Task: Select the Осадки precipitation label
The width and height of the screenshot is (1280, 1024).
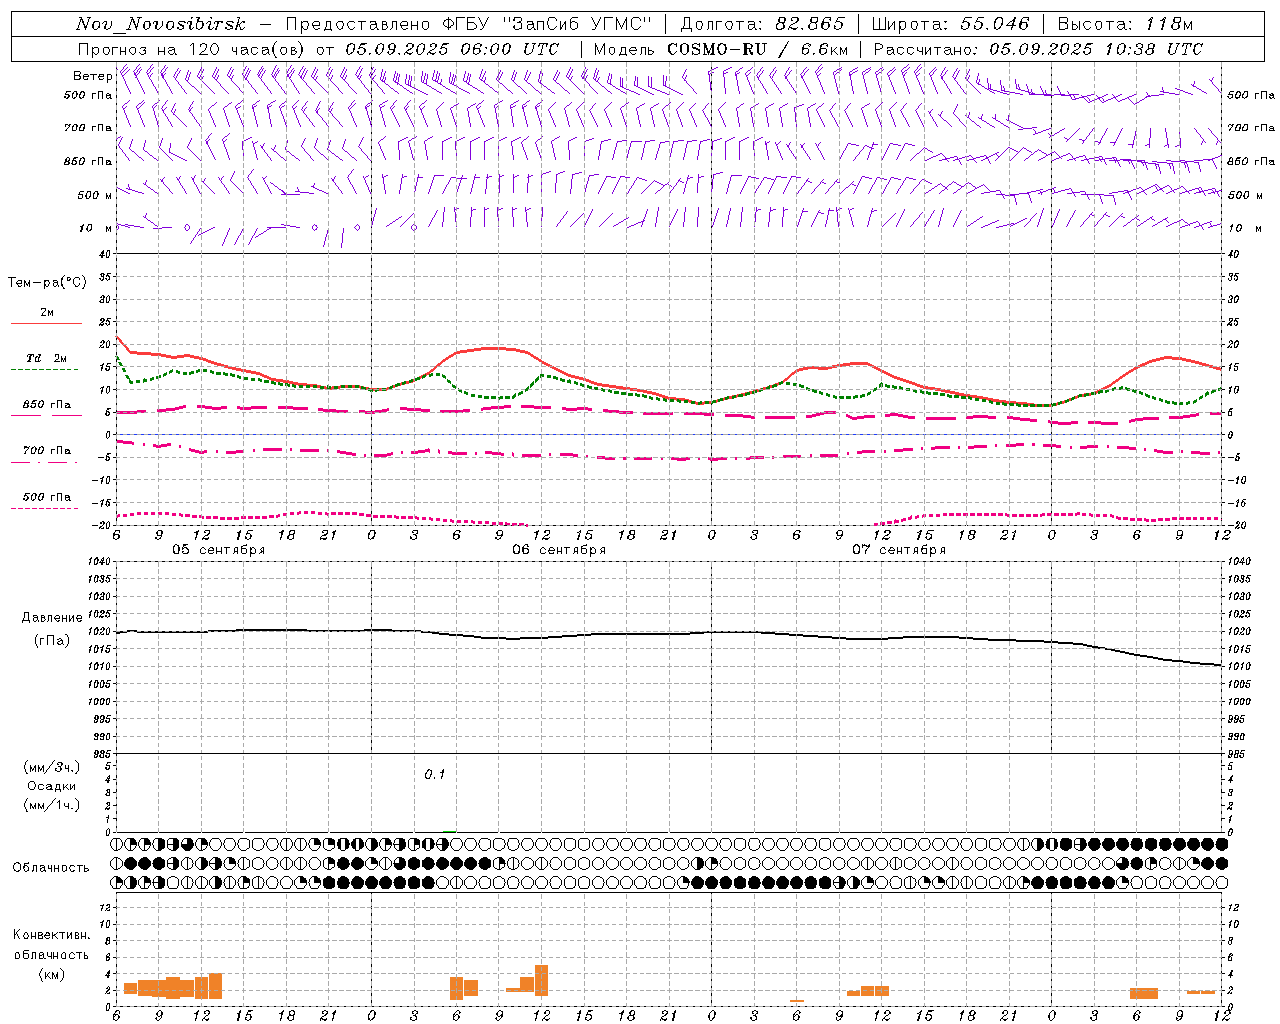Action: [52, 786]
